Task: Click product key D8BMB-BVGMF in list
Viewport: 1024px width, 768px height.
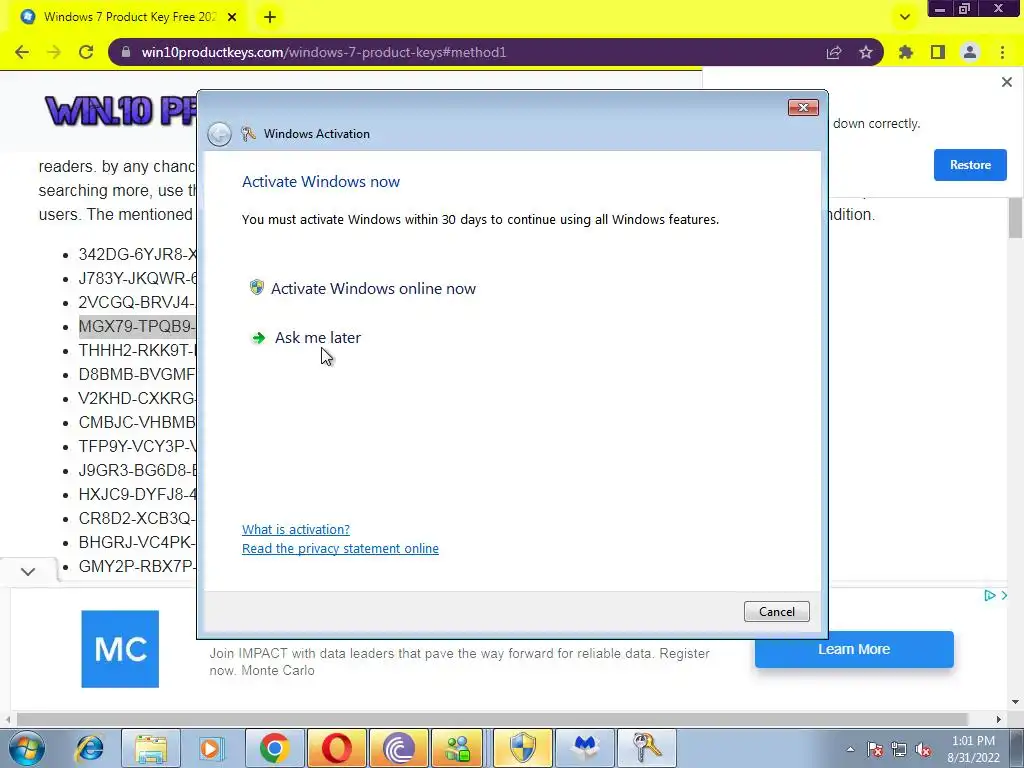Action: coord(137,374)
